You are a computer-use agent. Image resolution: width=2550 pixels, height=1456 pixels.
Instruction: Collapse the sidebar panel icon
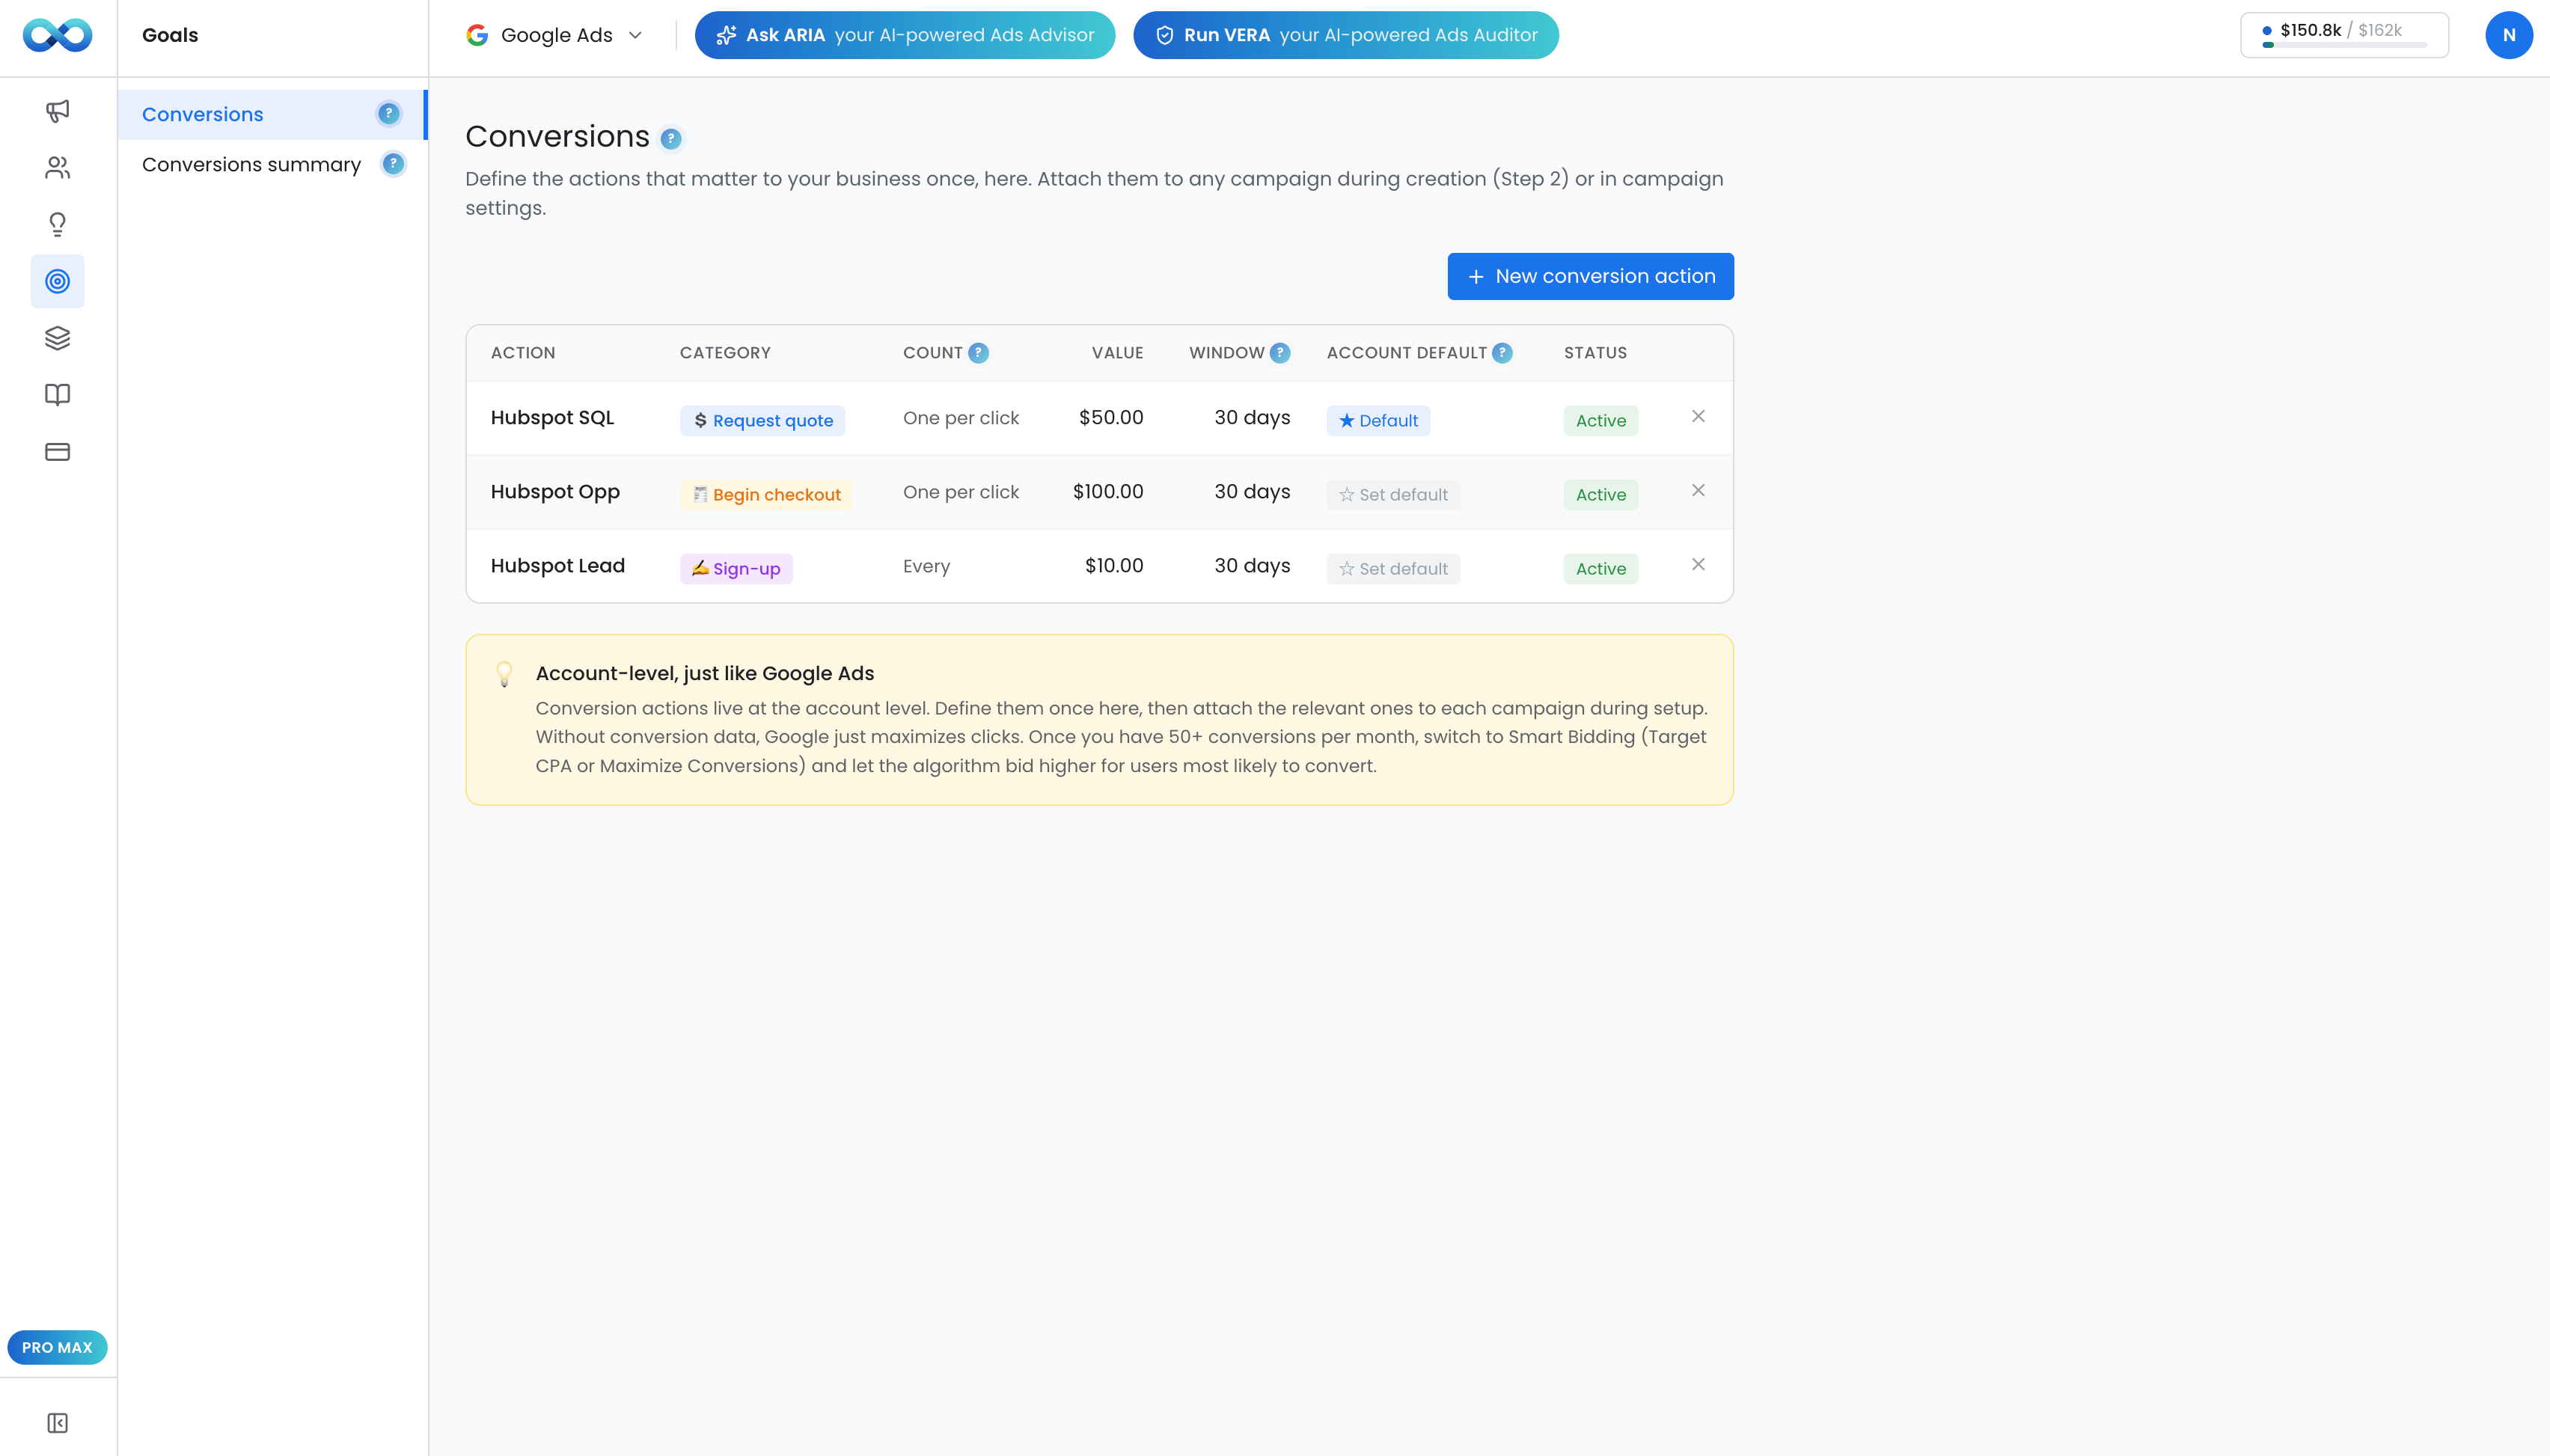point(58,1423)
